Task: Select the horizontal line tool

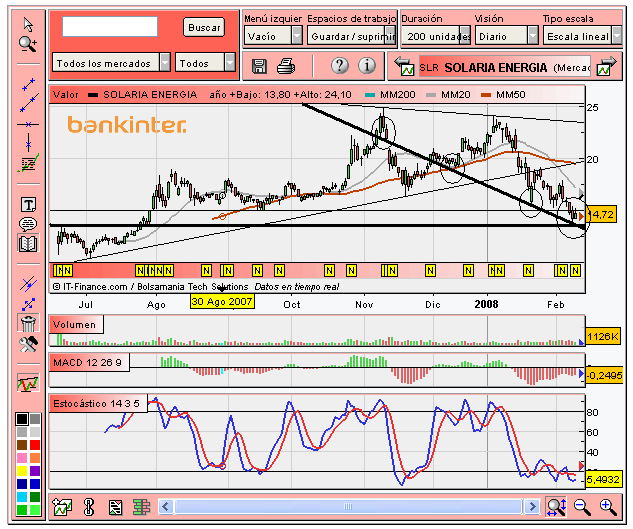Action: pyautogui.click(x=28, y=124)
